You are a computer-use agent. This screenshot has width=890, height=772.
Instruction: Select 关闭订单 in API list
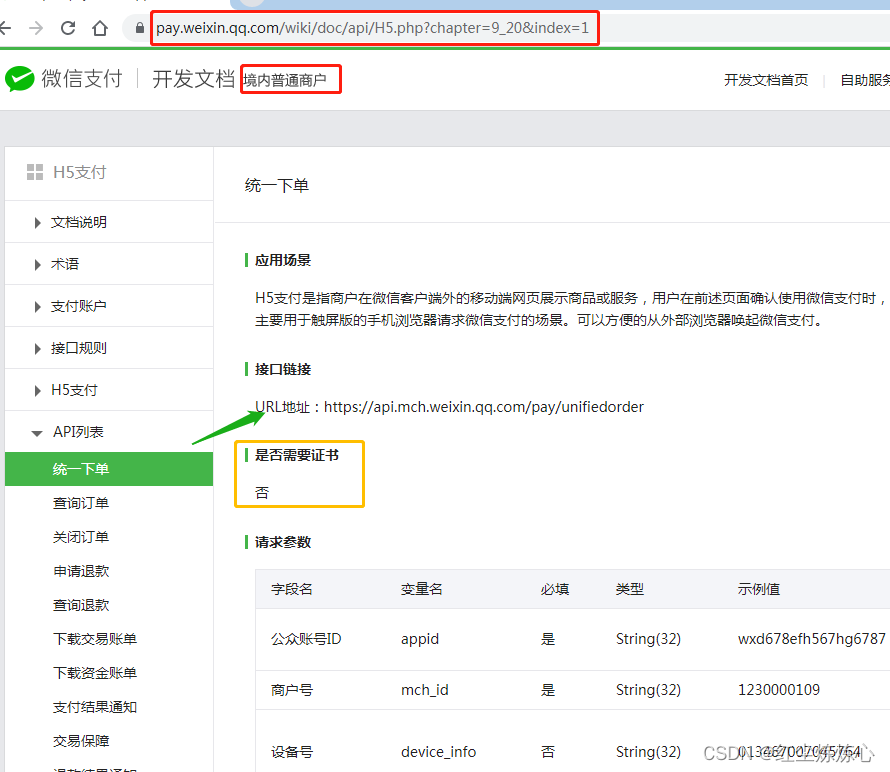[x=81, y=537]
